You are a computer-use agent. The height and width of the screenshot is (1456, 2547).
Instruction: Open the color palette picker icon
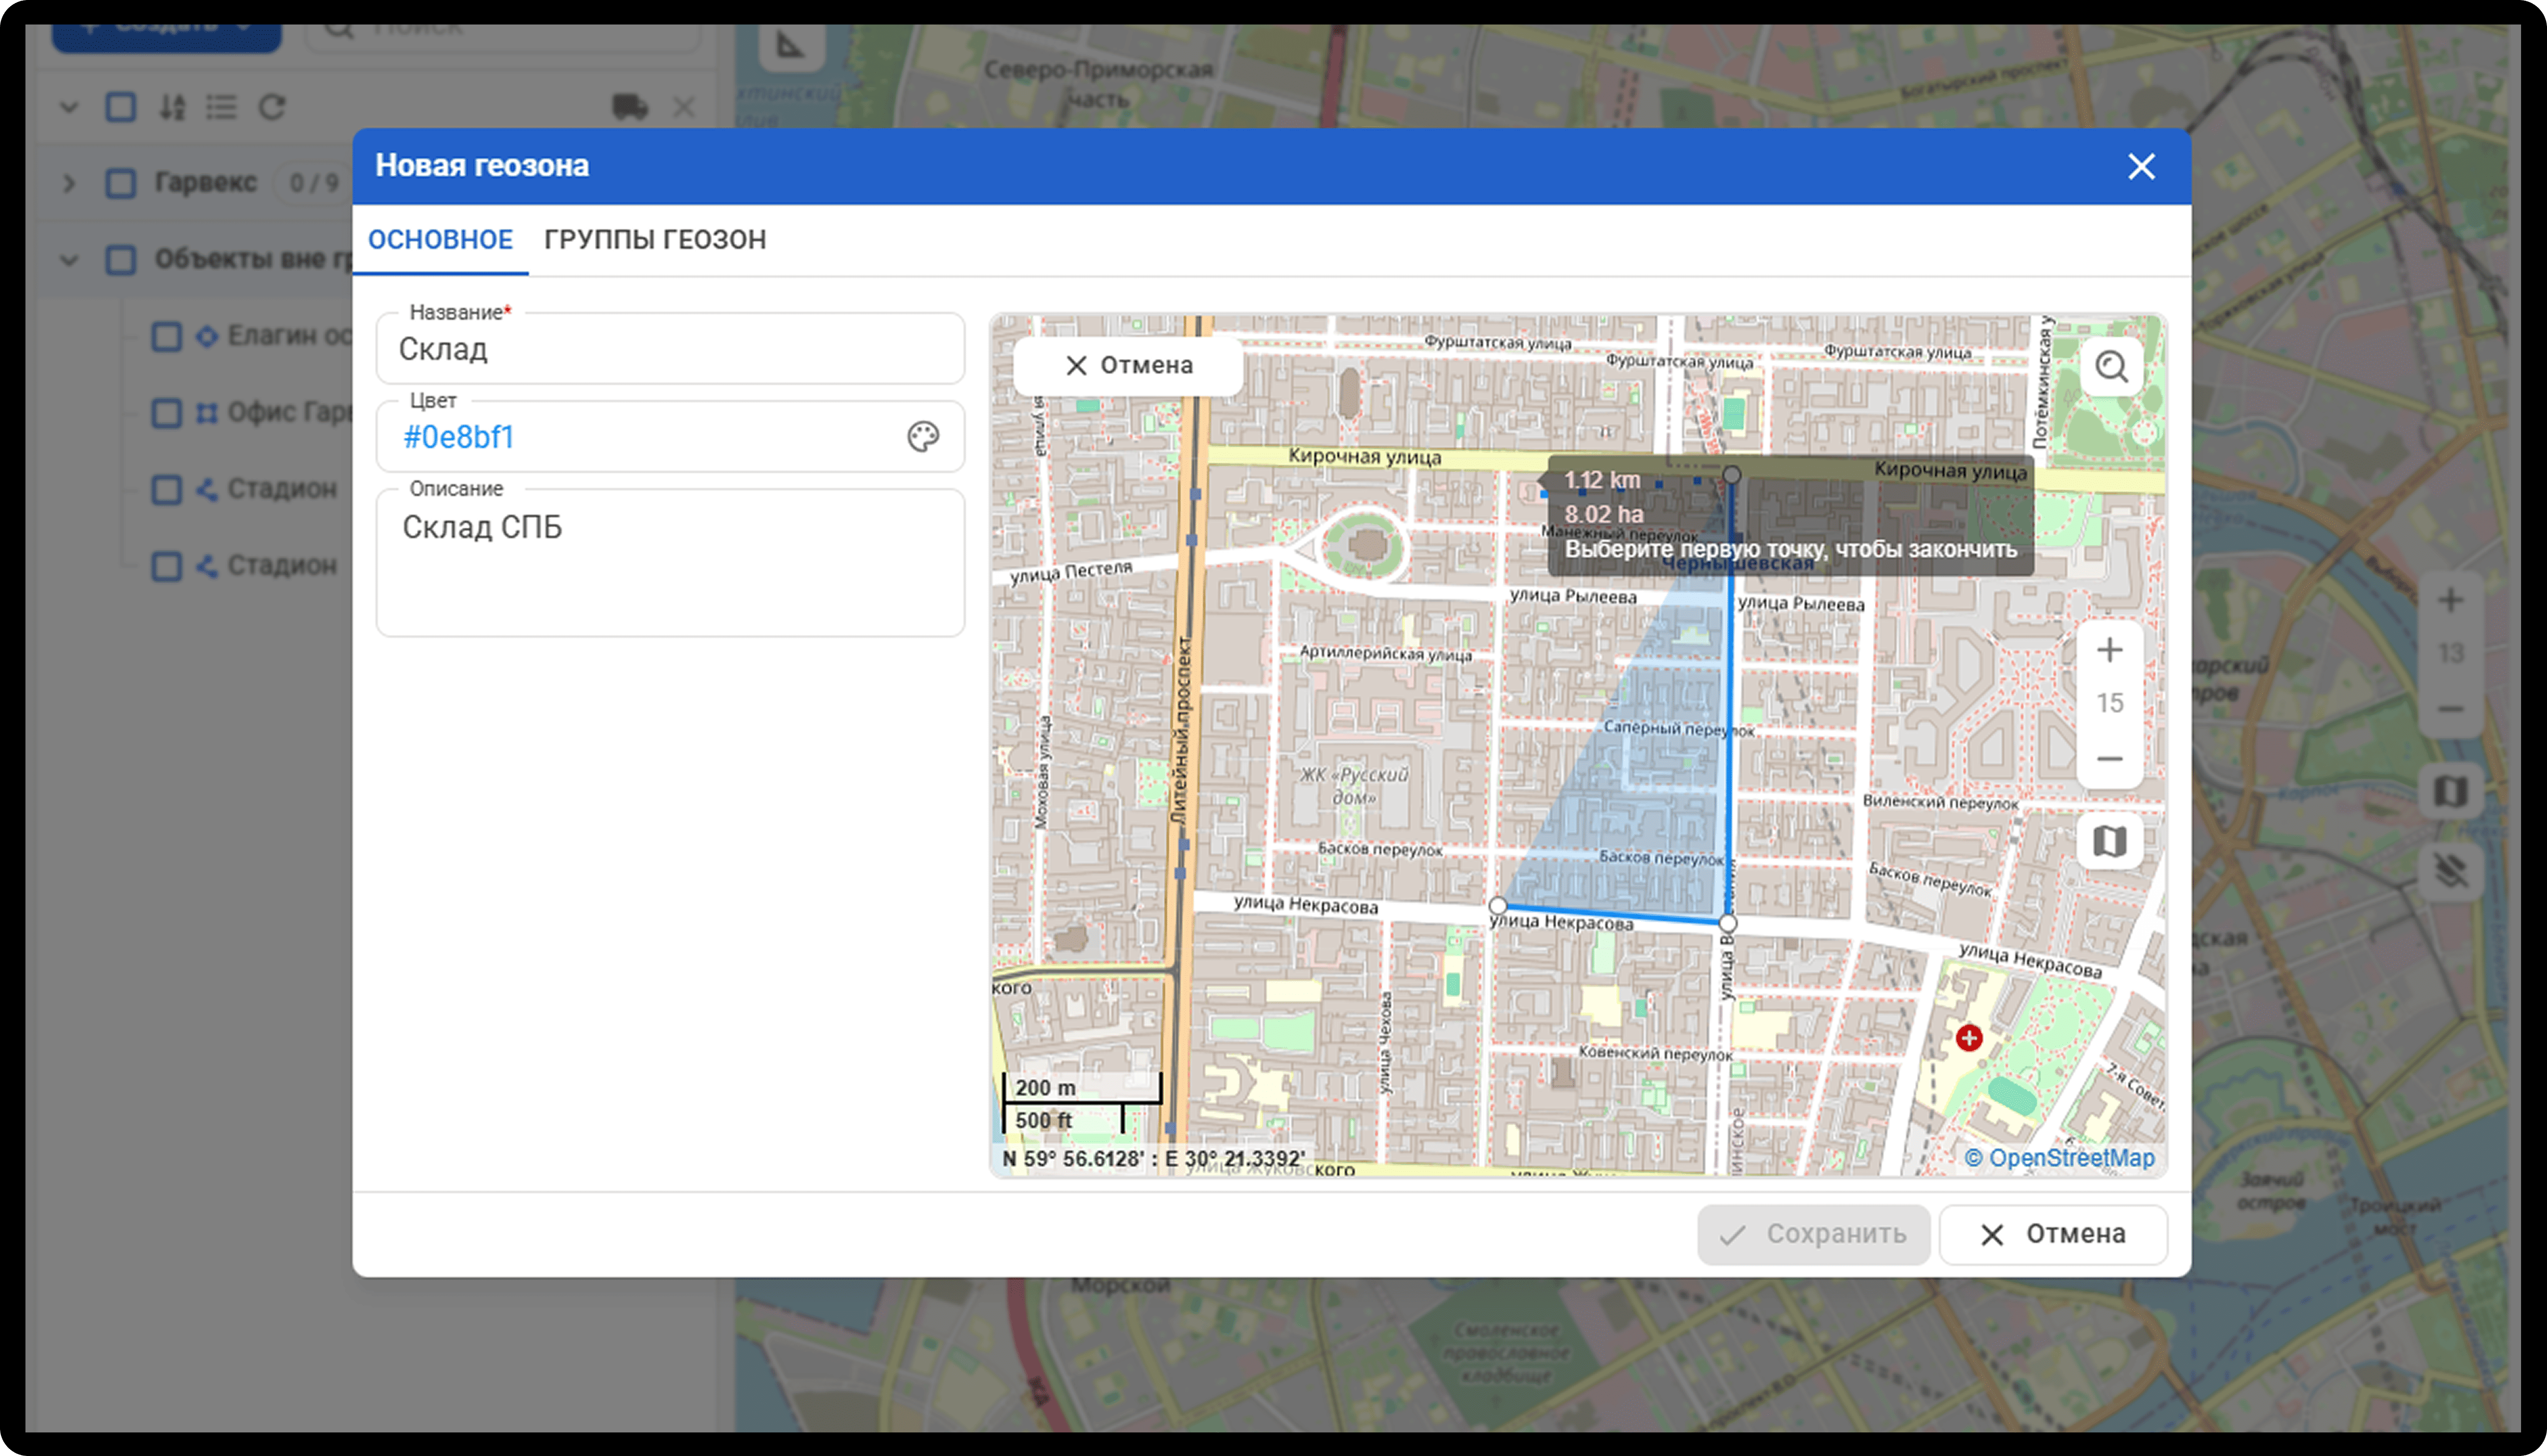(x=922, y=437)
